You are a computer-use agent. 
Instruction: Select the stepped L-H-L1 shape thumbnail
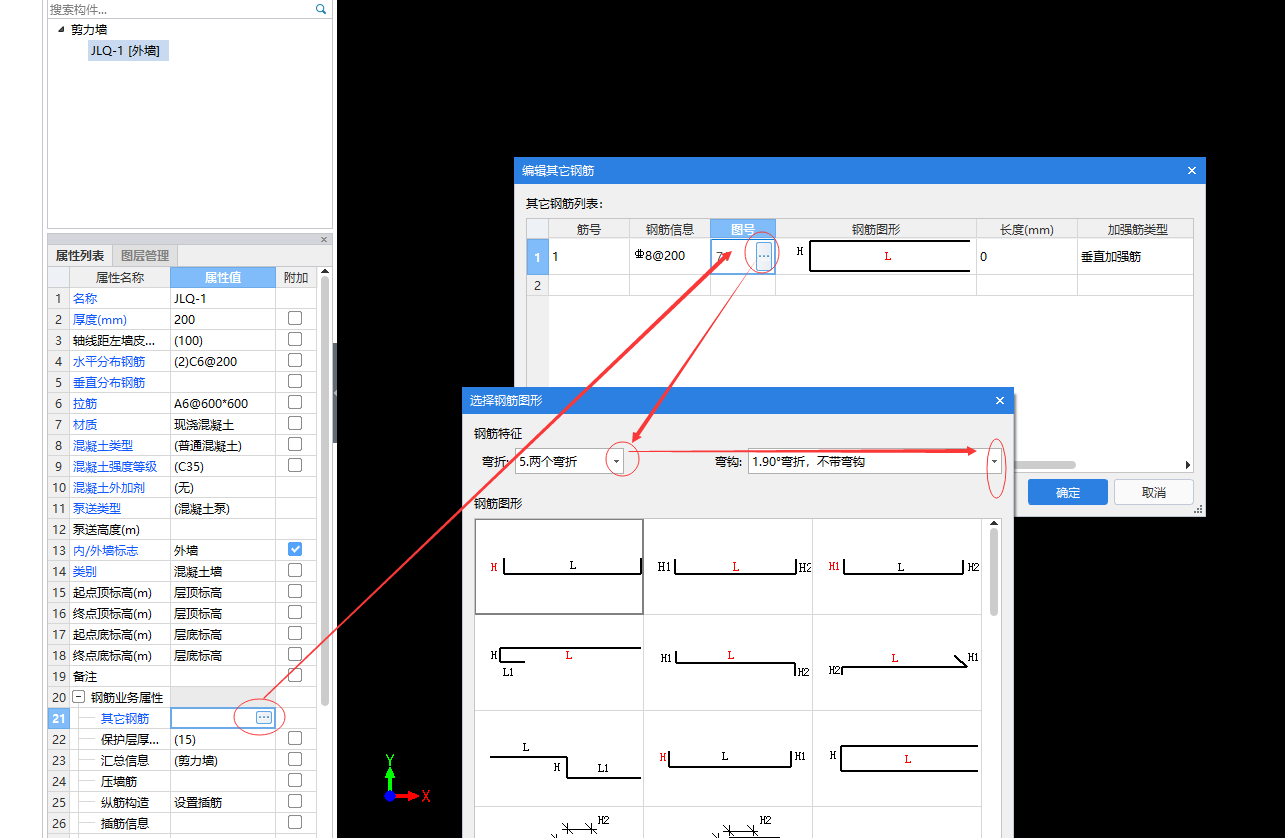[x=559, y=758]
